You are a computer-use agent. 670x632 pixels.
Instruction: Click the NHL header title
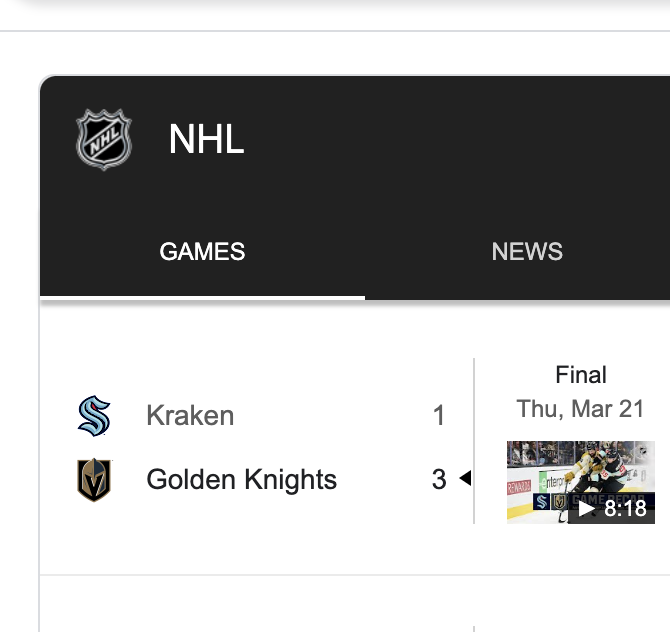[206, 139]
